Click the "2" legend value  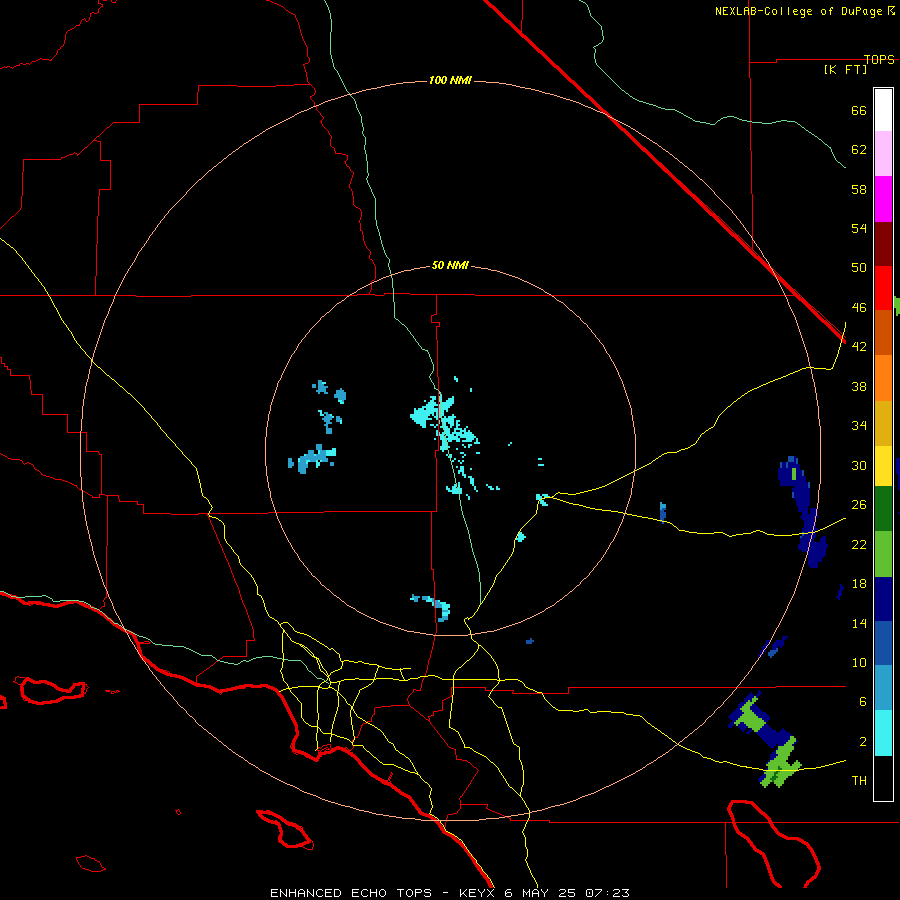coord(862,742)
